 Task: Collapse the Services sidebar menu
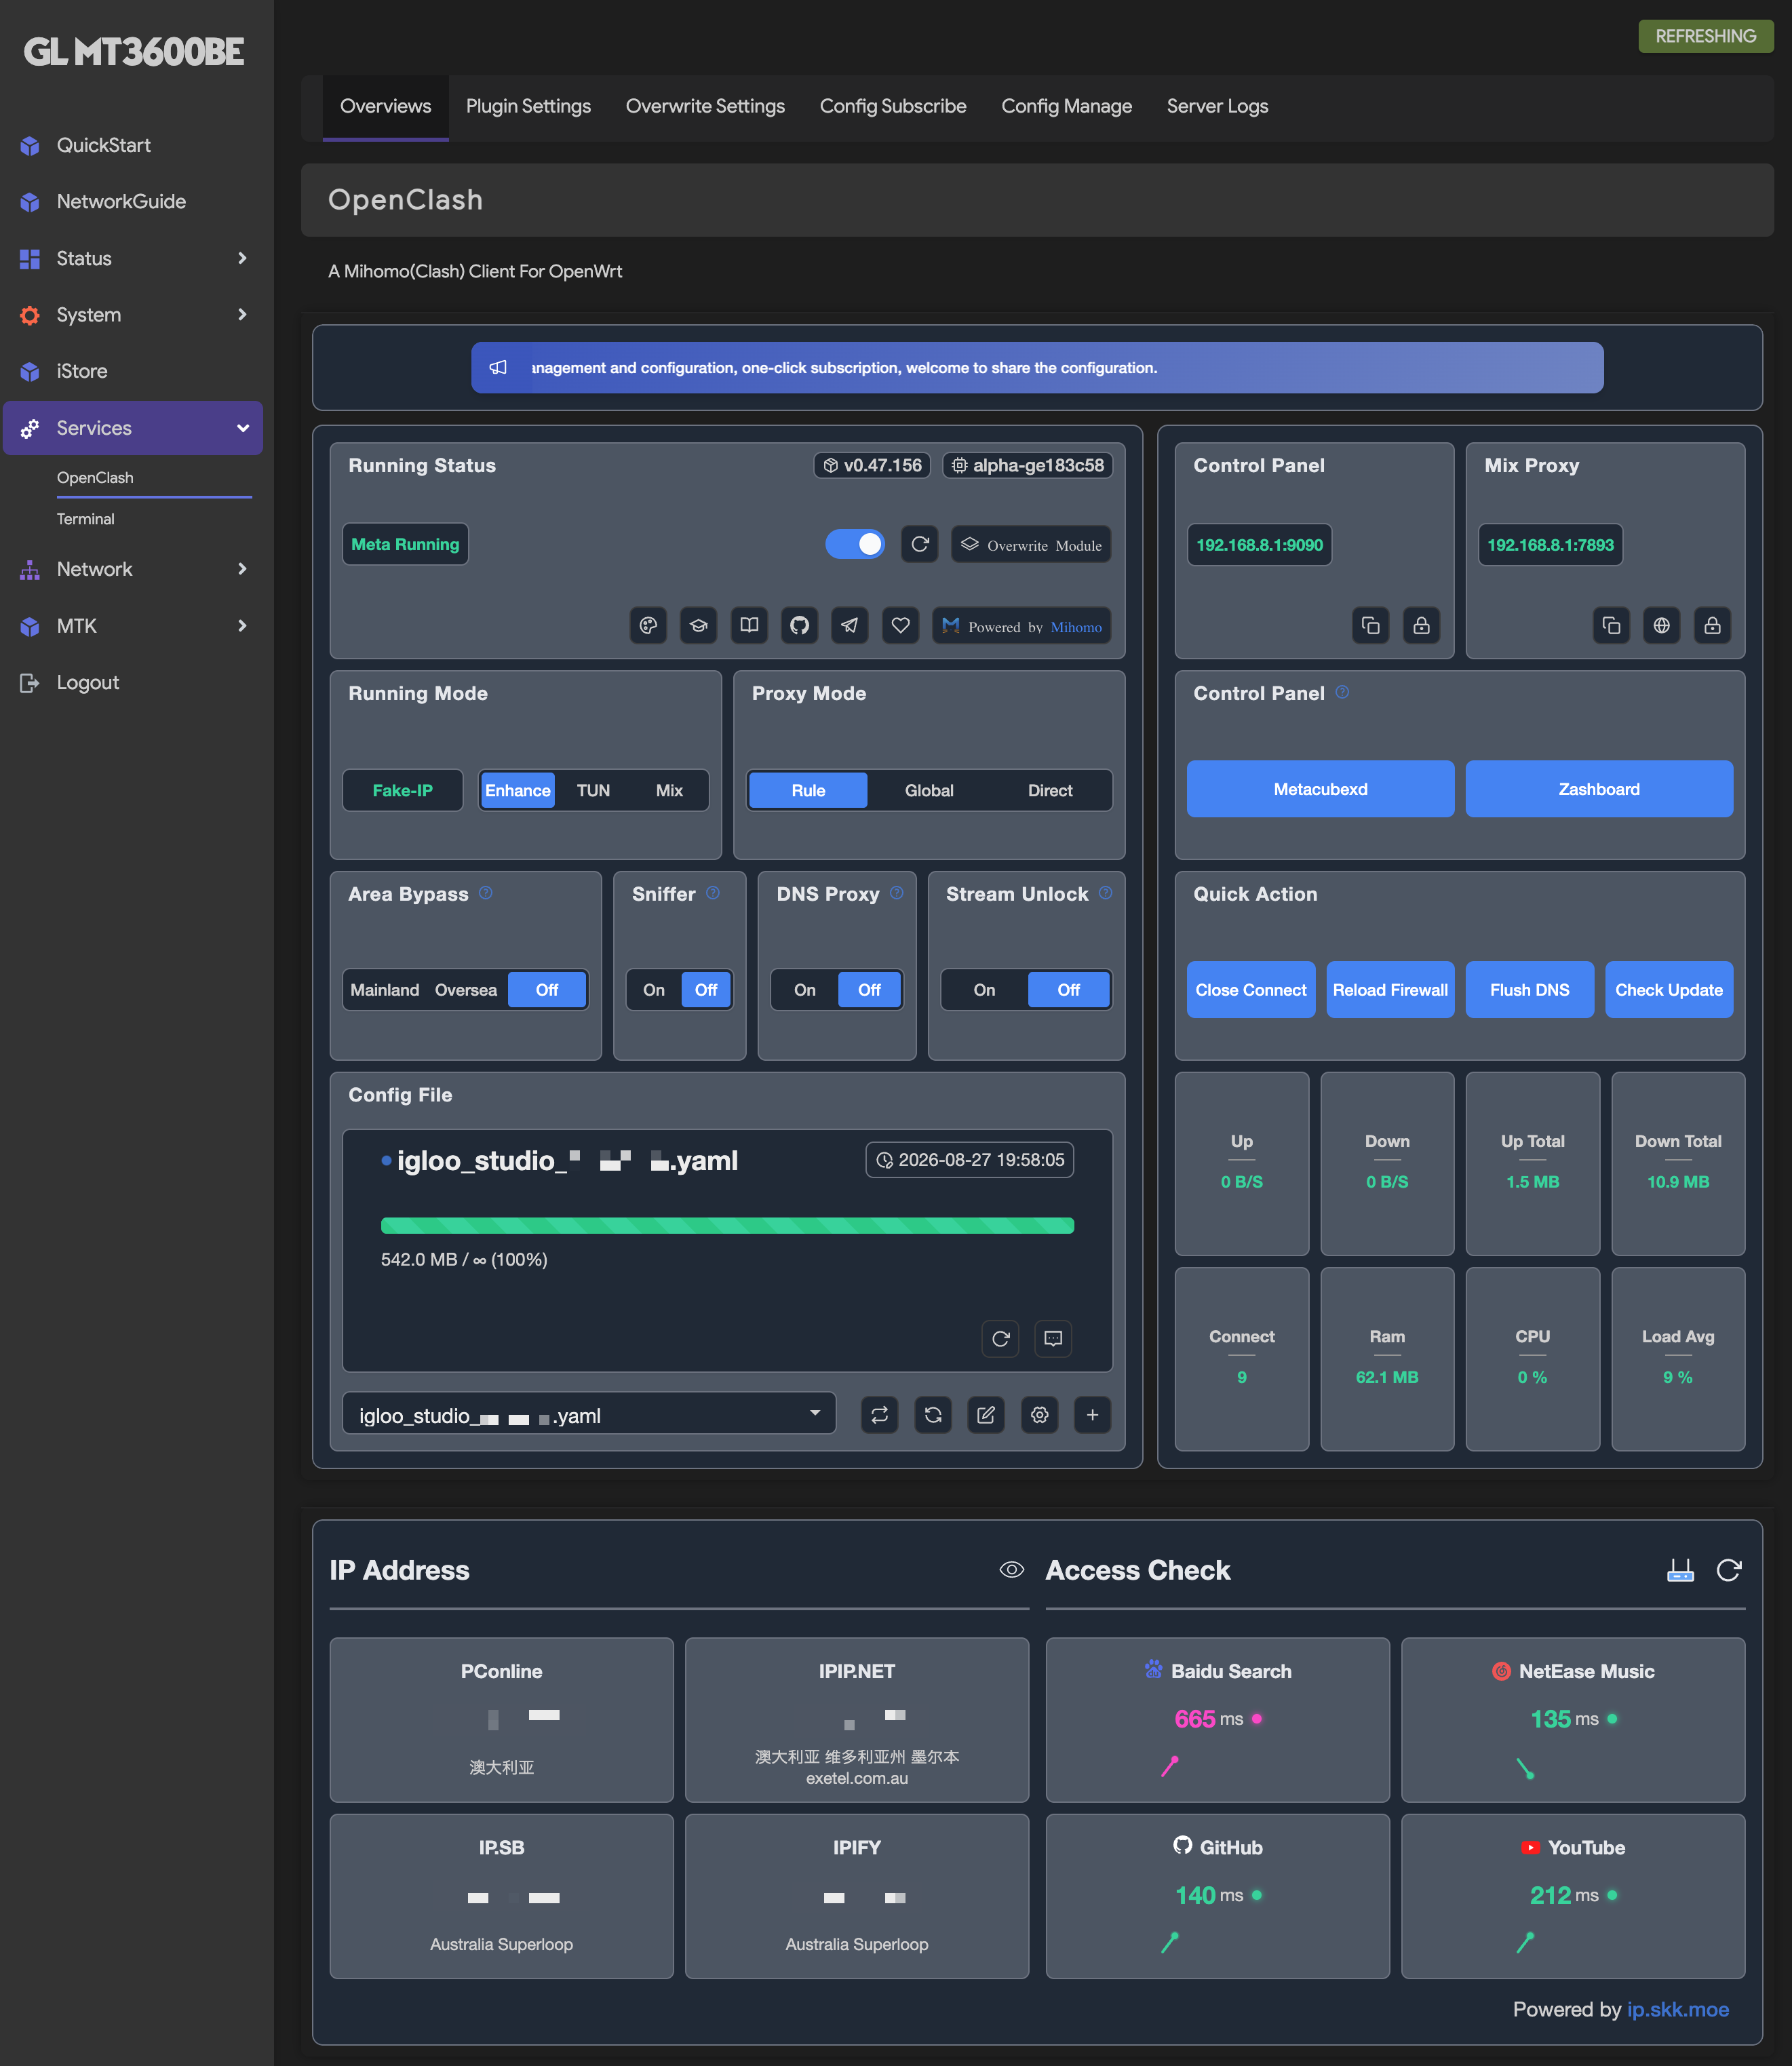point(133,428)
